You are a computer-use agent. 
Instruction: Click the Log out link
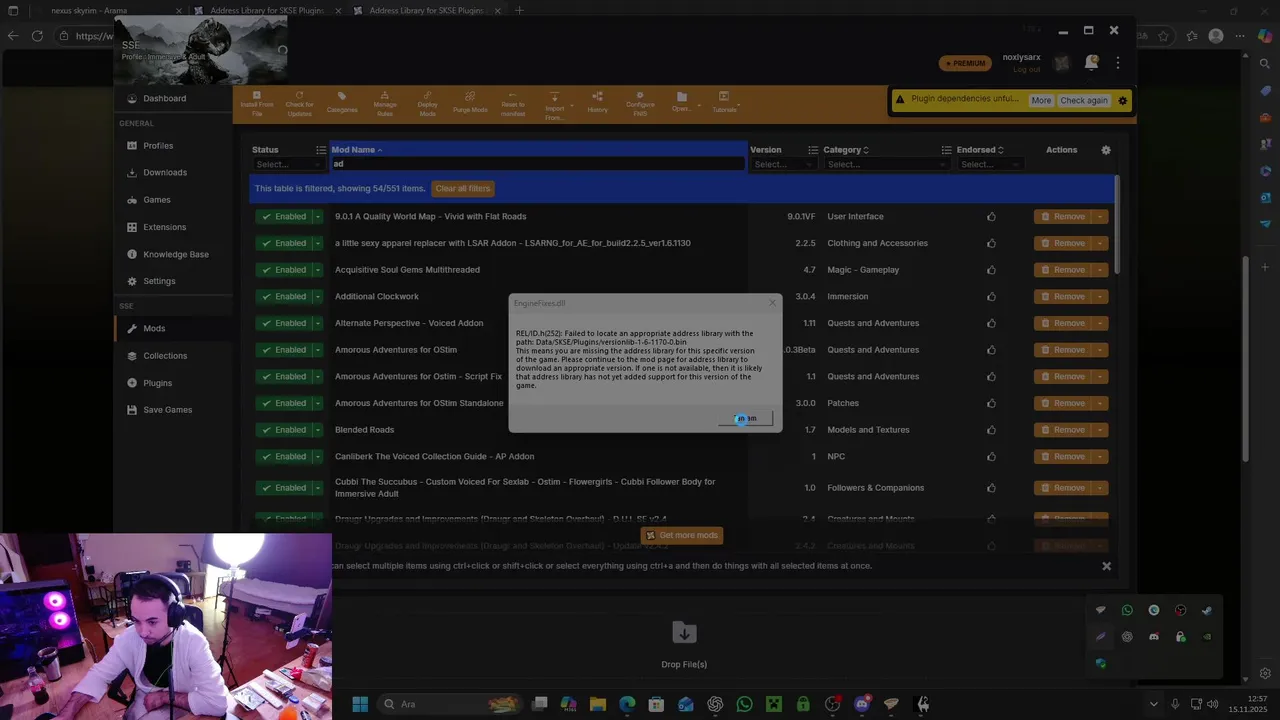tap(1026, 69)
